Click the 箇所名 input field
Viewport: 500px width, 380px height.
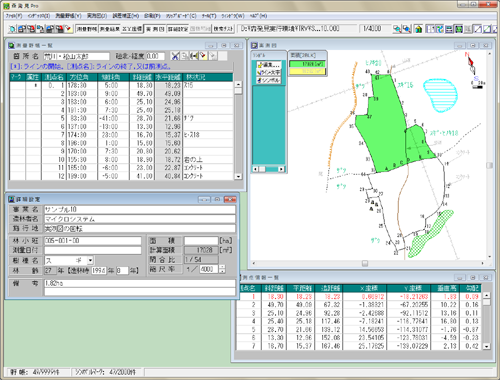pos(76,56)
